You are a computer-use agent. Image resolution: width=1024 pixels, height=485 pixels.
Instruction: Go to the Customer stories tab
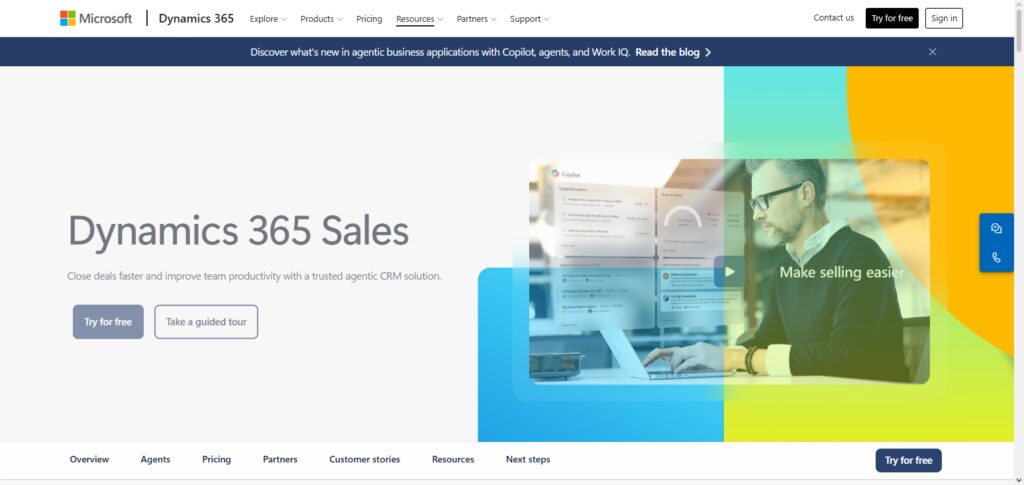tap(364, 460)
